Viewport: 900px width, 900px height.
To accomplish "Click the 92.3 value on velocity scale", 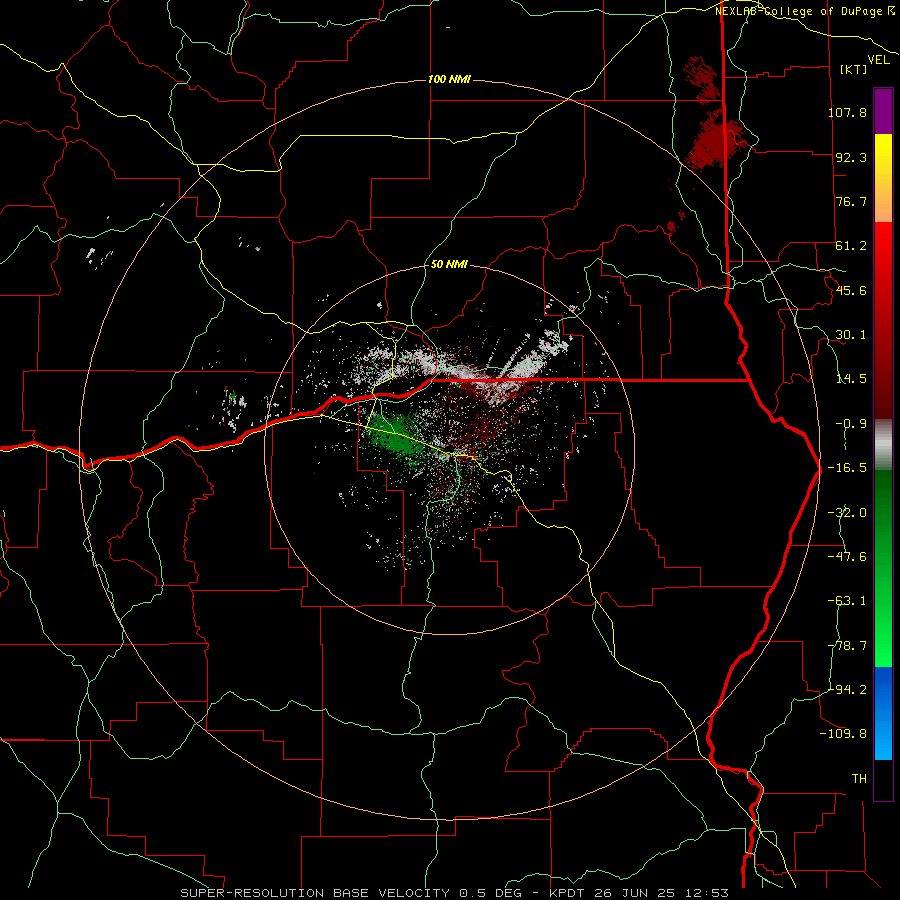I will click(851, 157).
